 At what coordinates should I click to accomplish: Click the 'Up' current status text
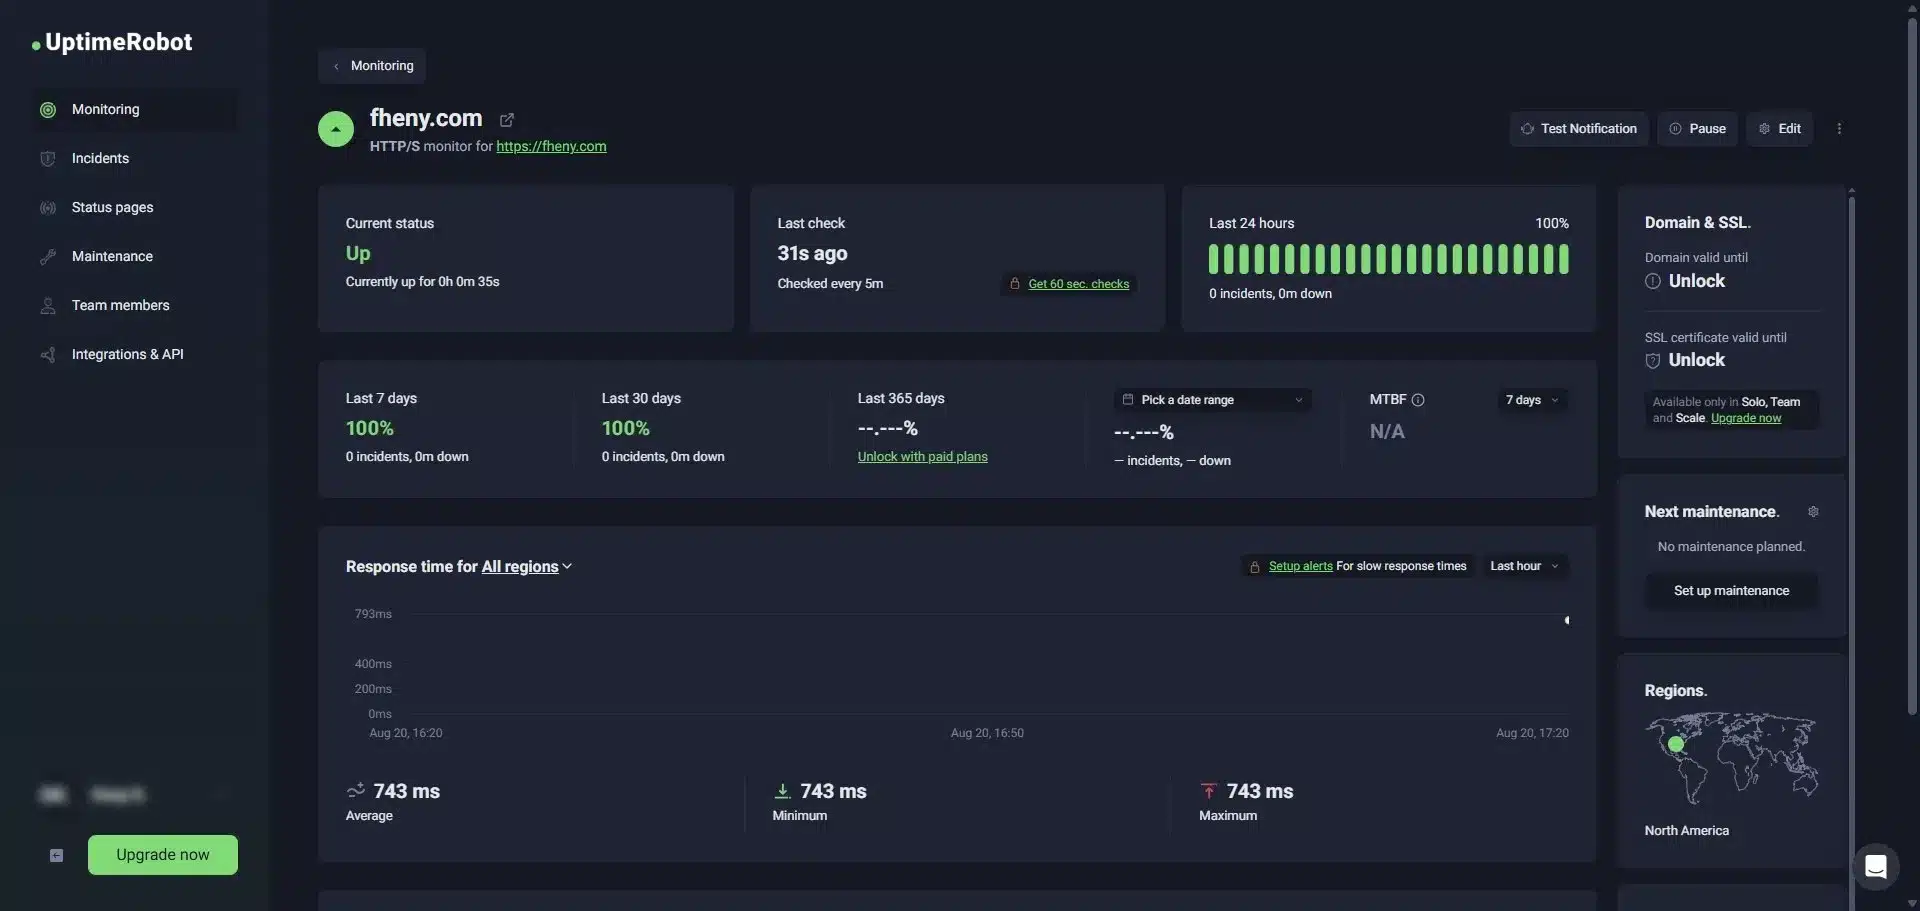point(358,254)
